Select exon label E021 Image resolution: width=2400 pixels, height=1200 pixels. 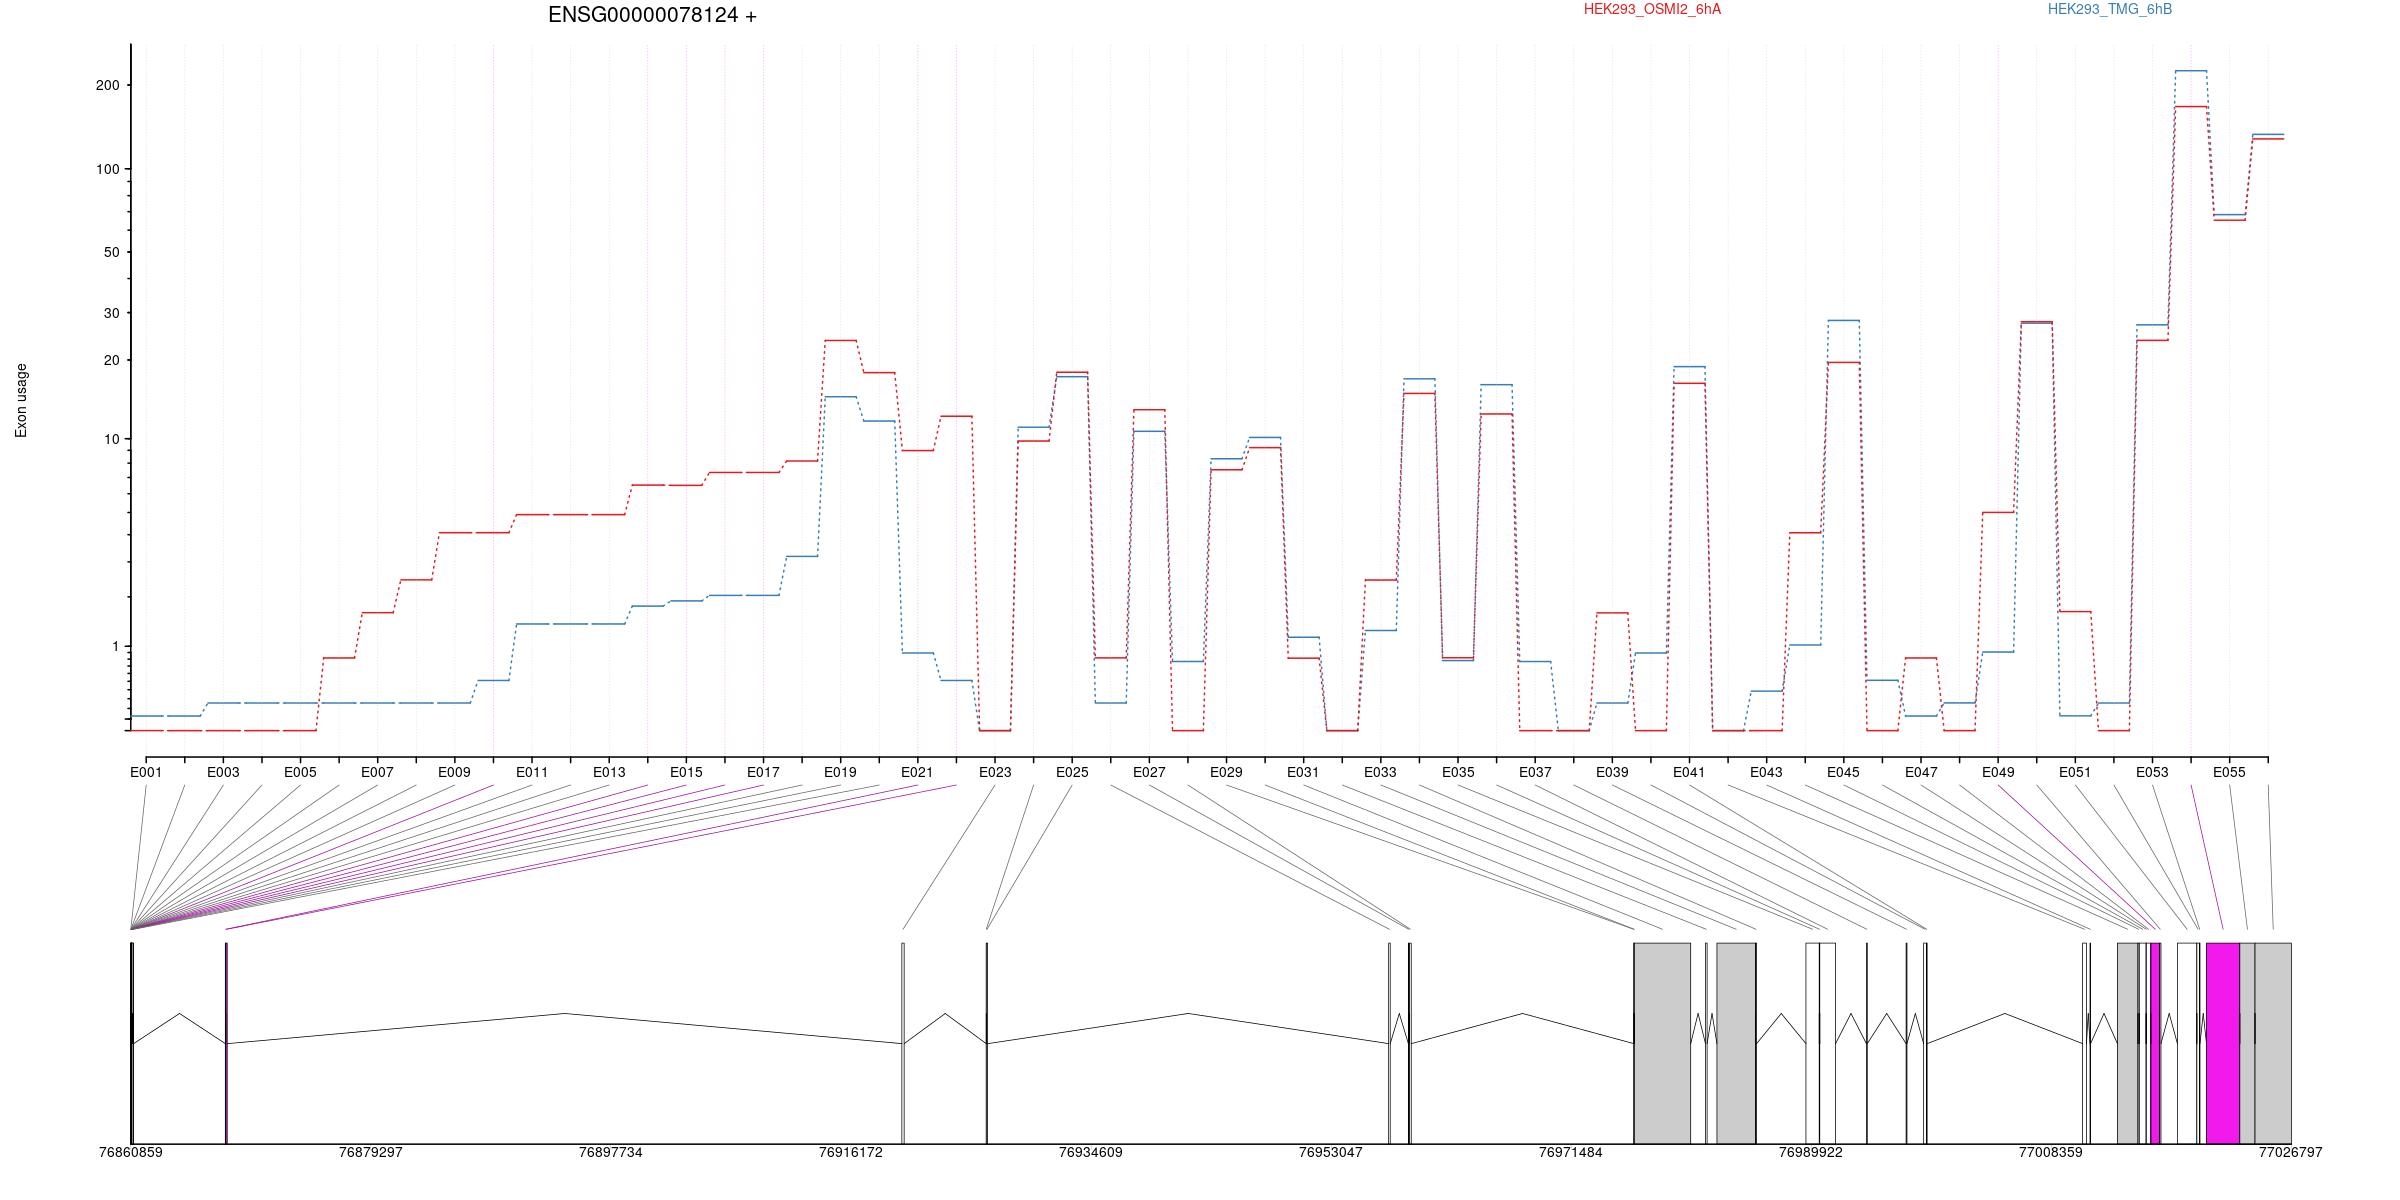tap(917, 772)
